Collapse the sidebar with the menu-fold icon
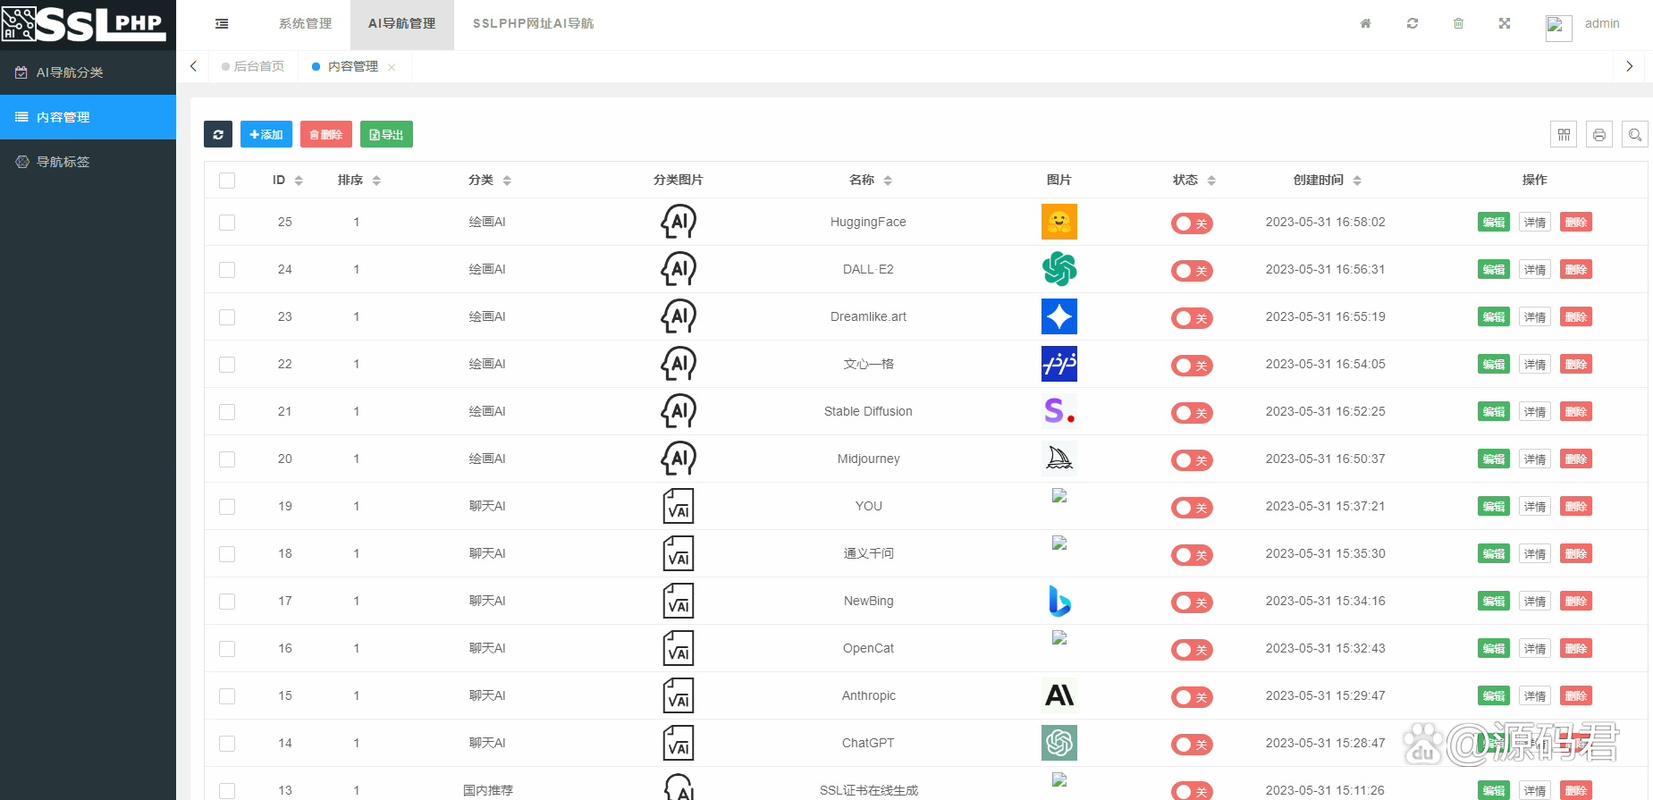 [x=222, y=23]
